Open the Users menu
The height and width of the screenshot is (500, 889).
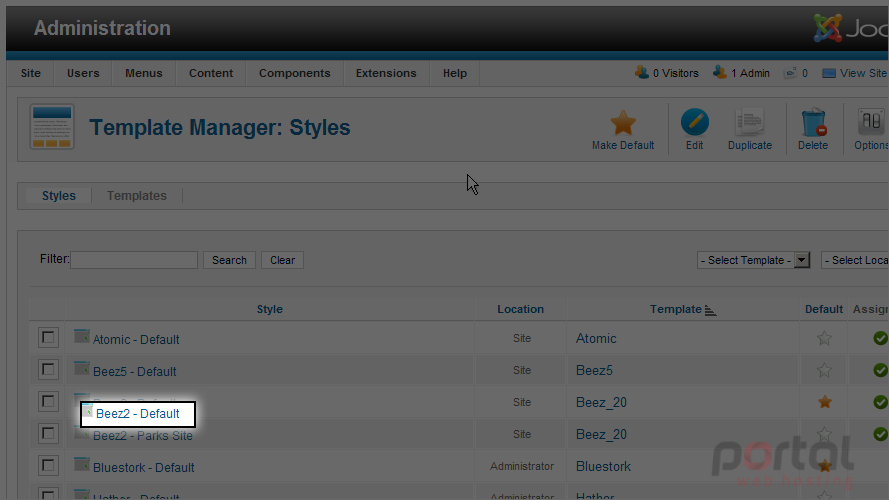pos(83,73)
